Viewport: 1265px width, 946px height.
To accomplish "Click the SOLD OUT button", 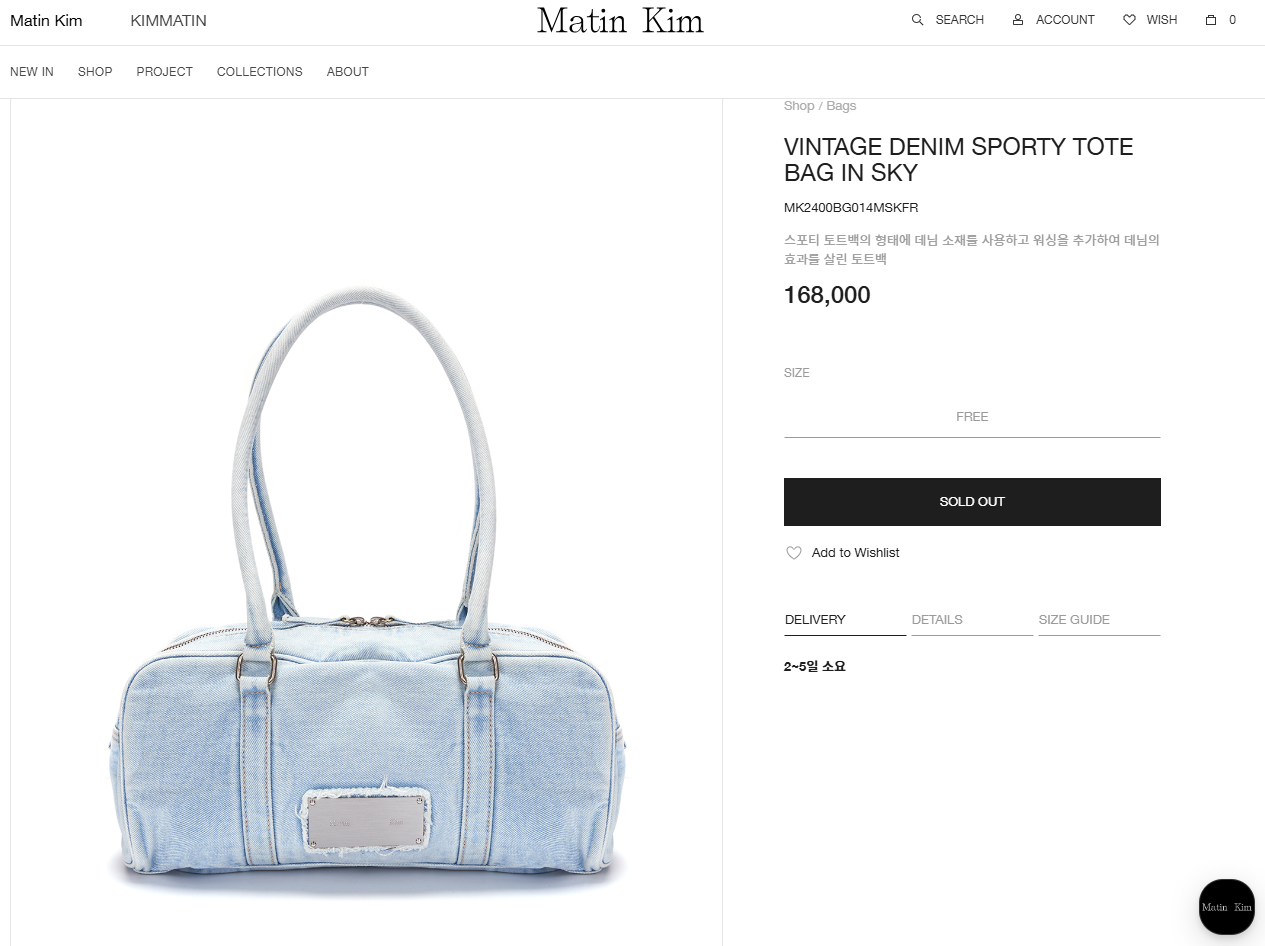I will (x=972, y=502).
